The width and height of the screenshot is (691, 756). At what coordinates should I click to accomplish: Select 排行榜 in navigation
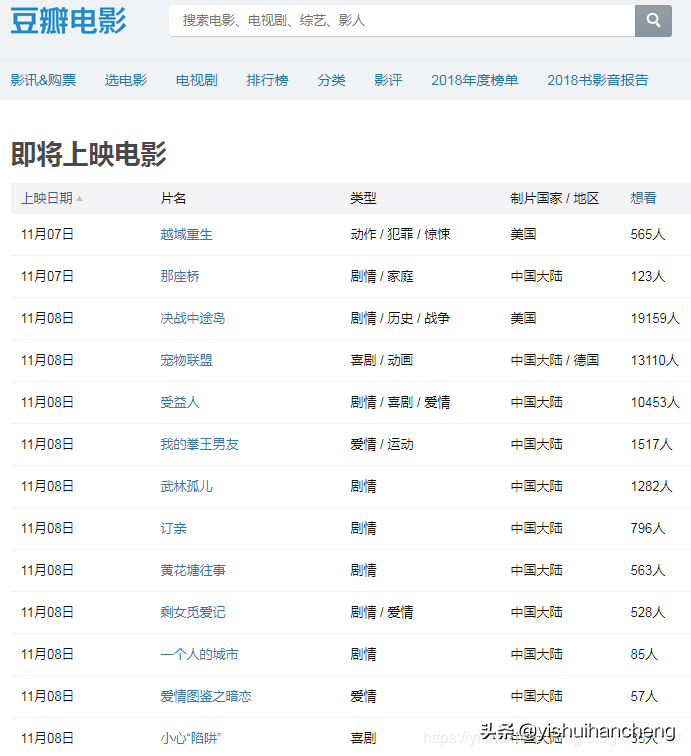[268, 80]
